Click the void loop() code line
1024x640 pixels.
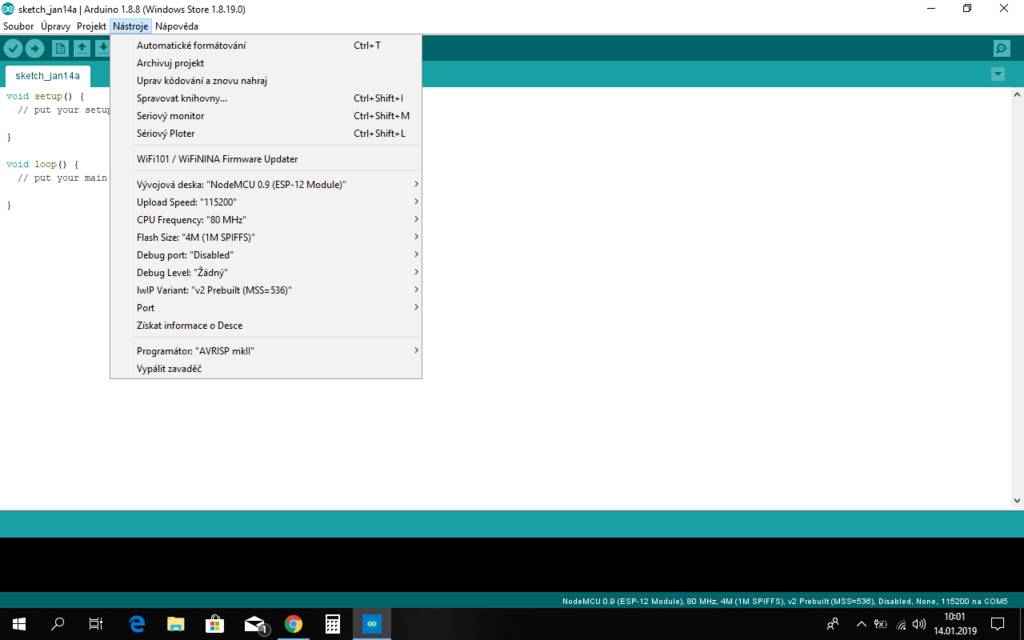click(x=42, y=164)
